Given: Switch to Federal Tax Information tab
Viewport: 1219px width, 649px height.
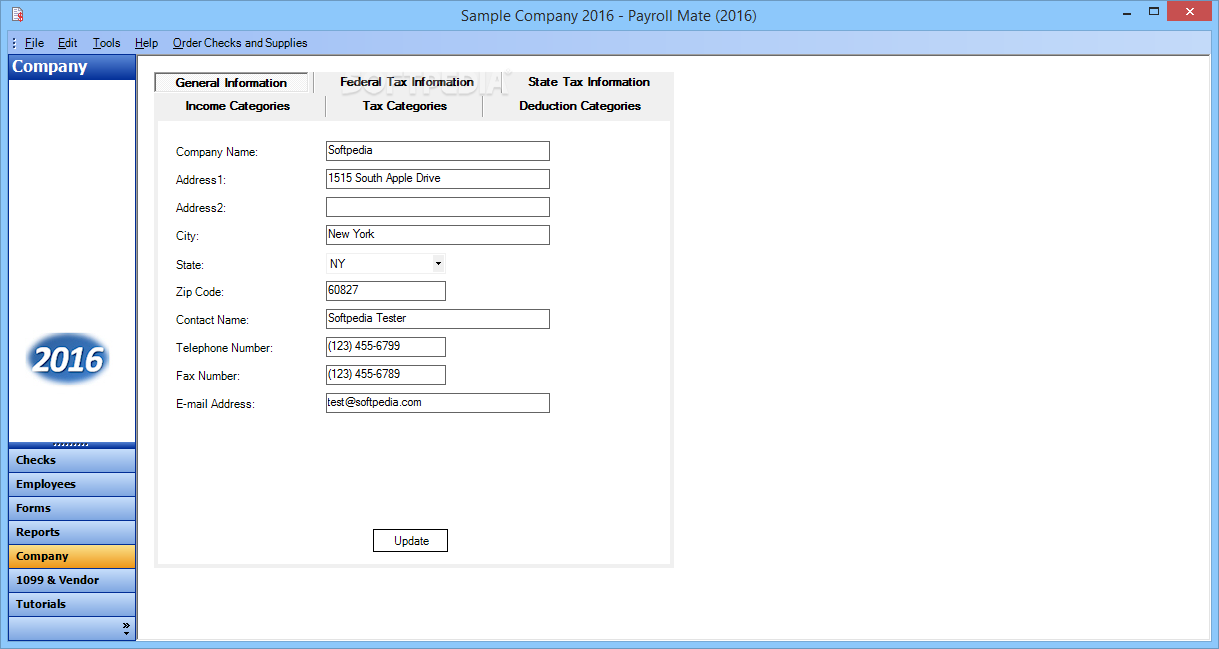Looking at the screenshot, I should (x=407, y=82).
